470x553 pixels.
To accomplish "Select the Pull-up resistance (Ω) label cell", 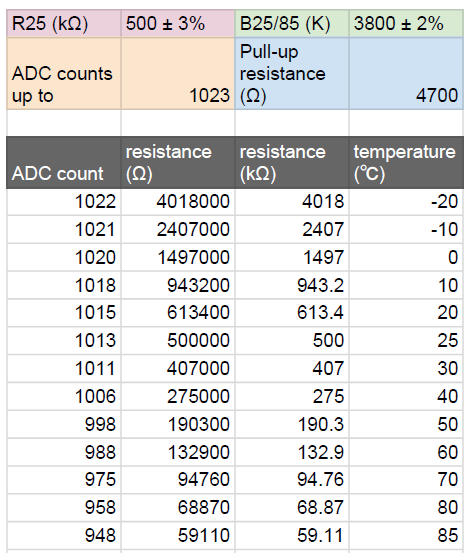I will coord(292,73).
